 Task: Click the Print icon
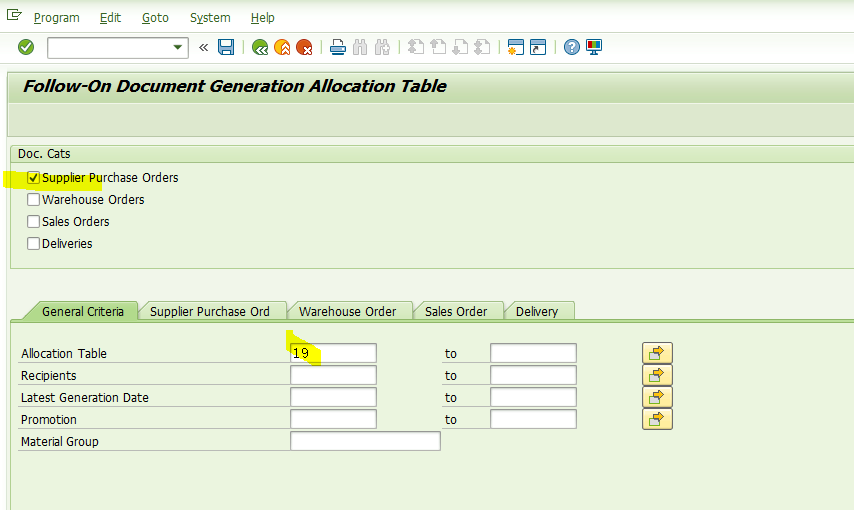click(338, 47)
